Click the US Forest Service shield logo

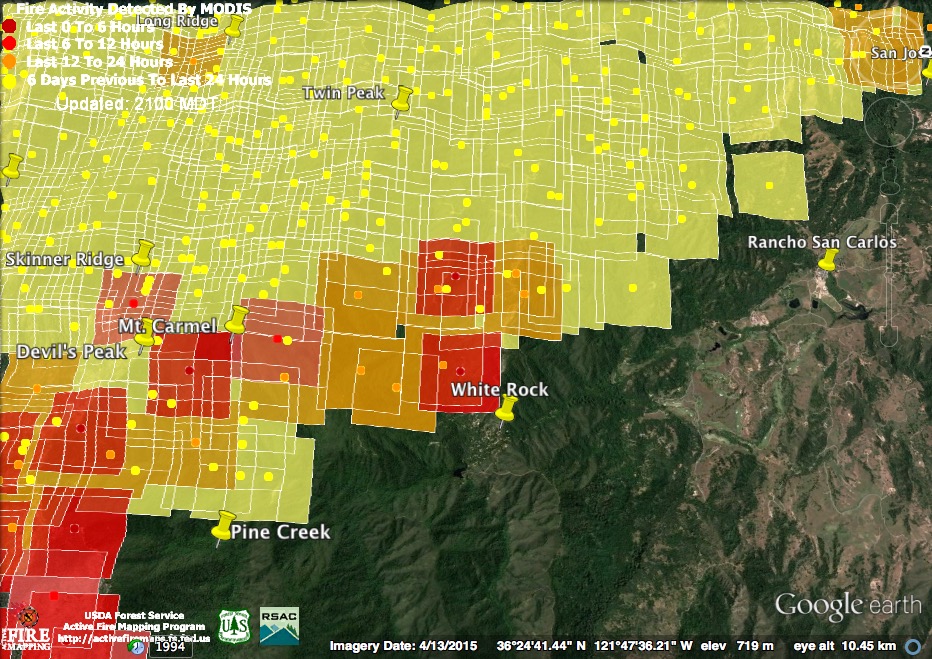click(x=233, y=627)
